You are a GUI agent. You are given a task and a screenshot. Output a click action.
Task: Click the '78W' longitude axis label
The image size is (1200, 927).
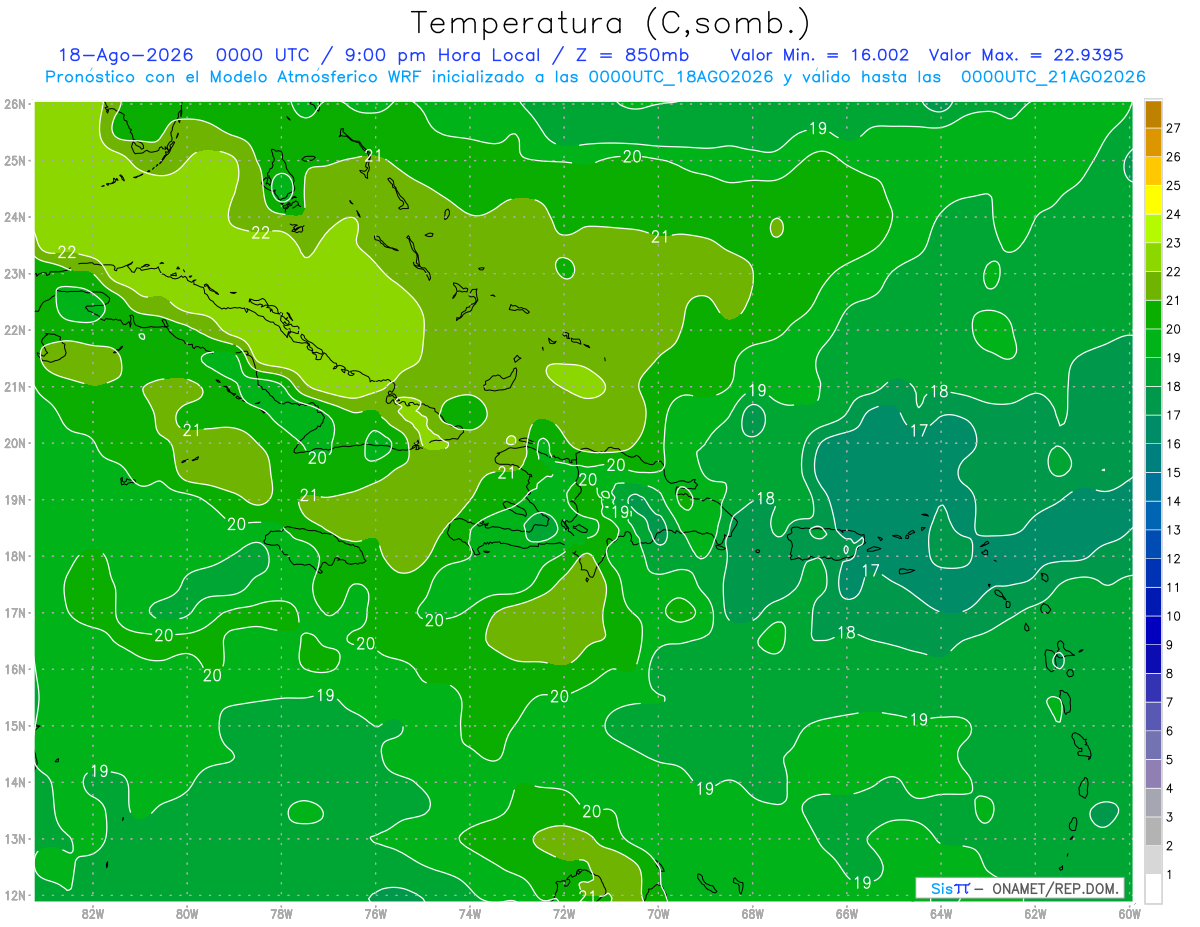(281, 912)
